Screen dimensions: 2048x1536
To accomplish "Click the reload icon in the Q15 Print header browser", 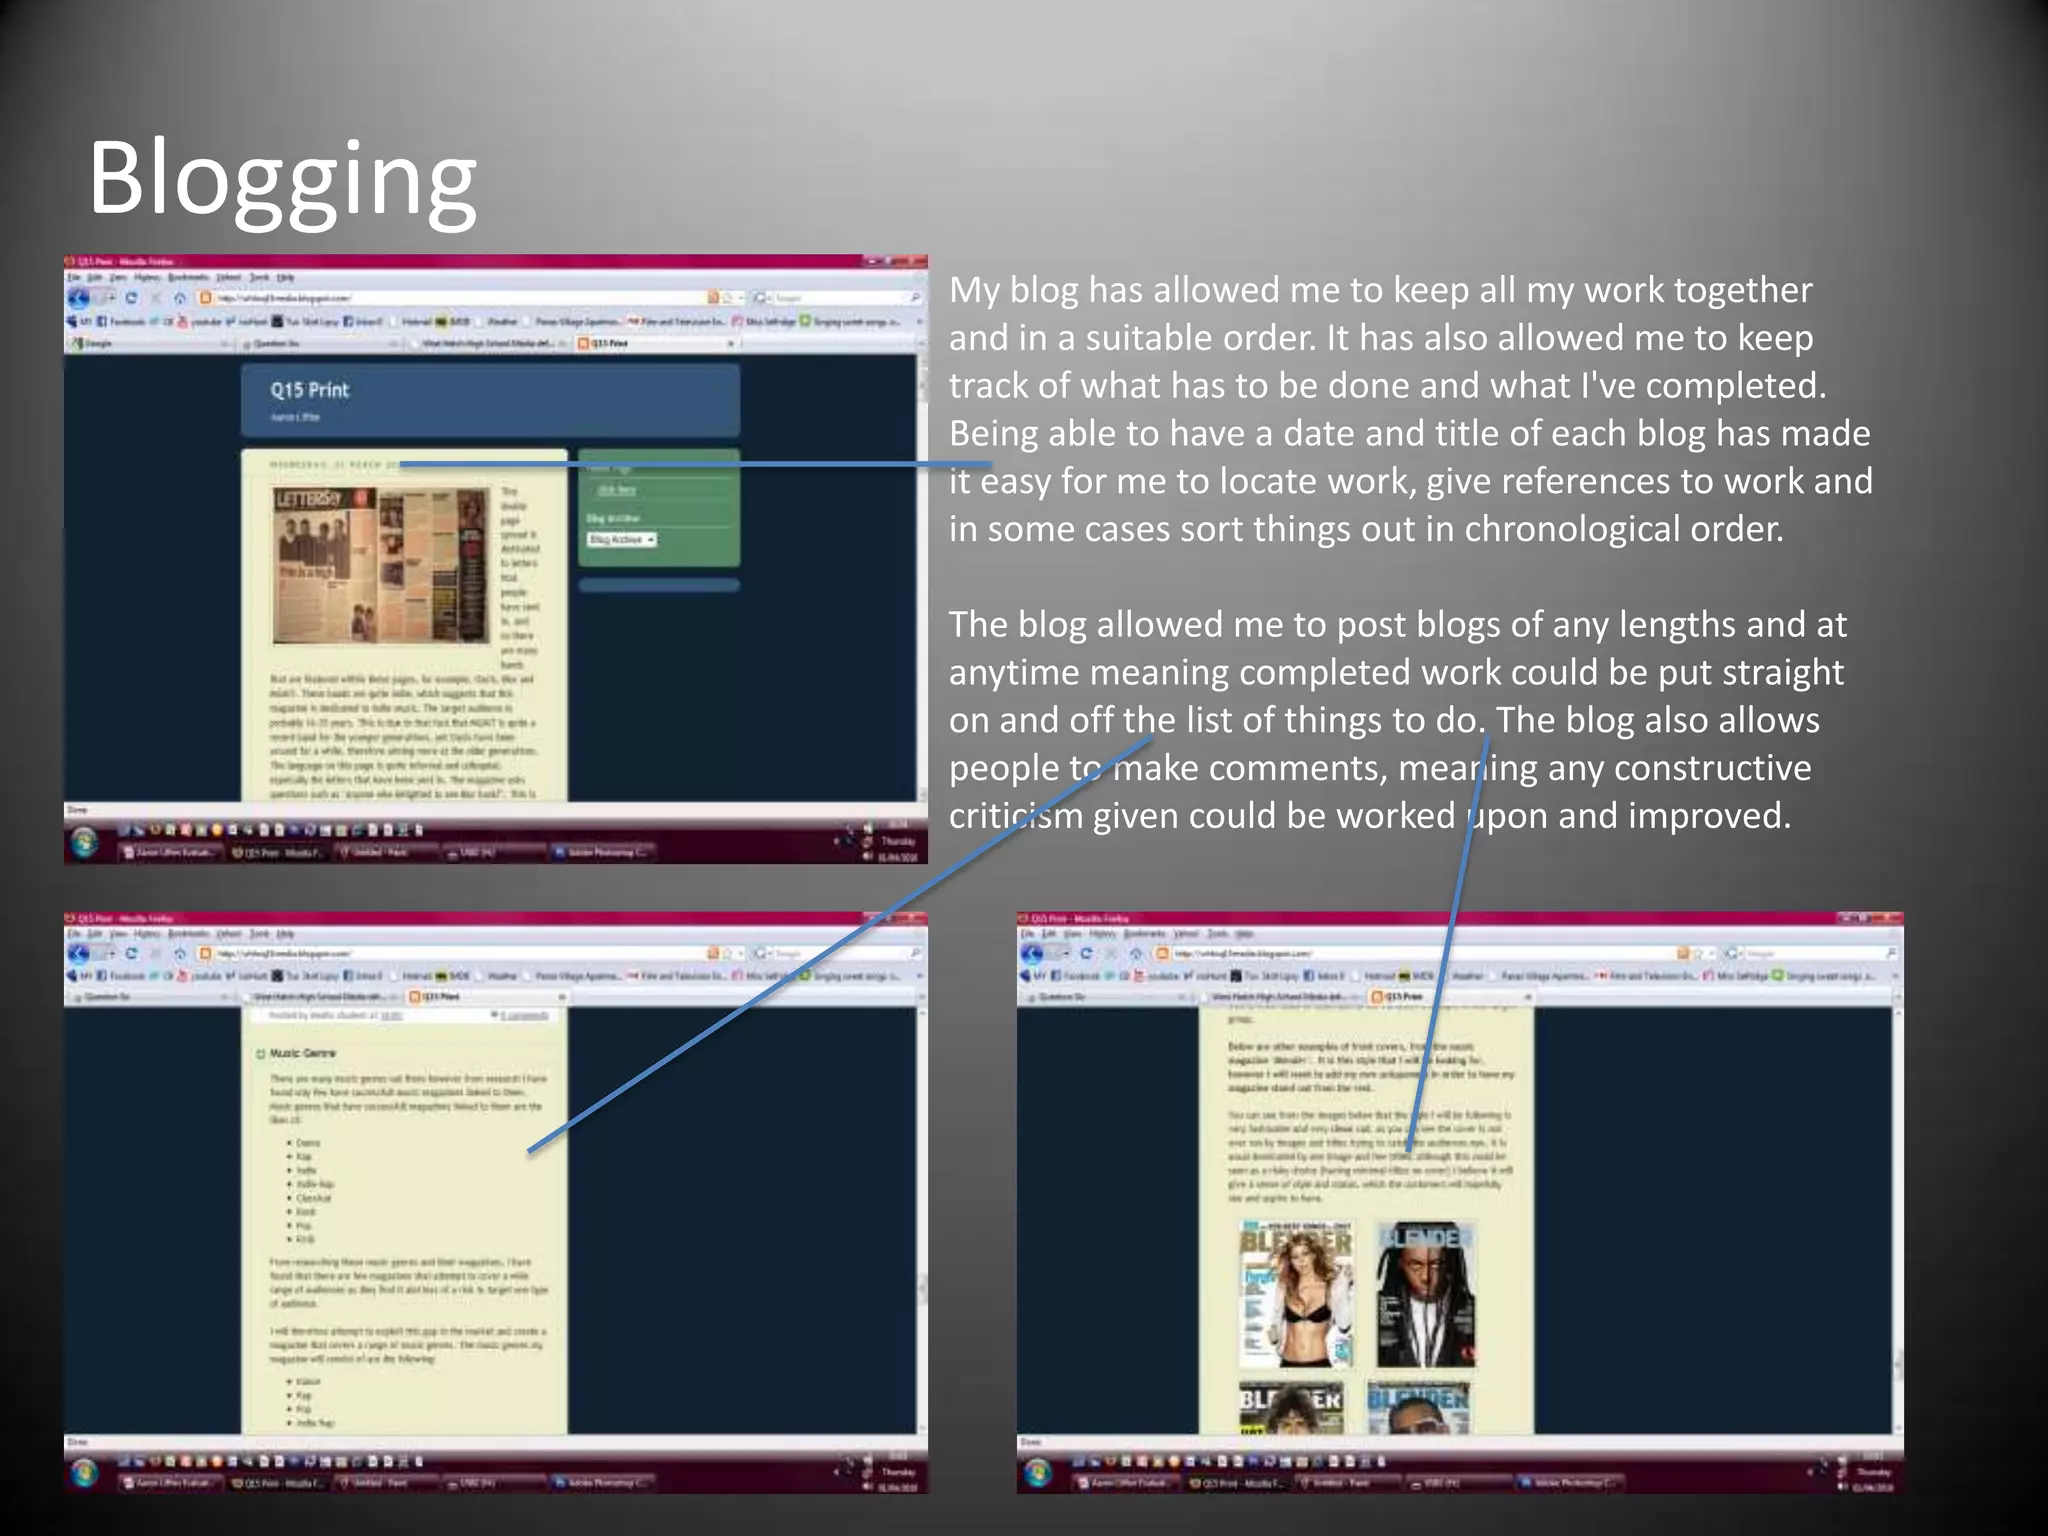I will point(131,298).
